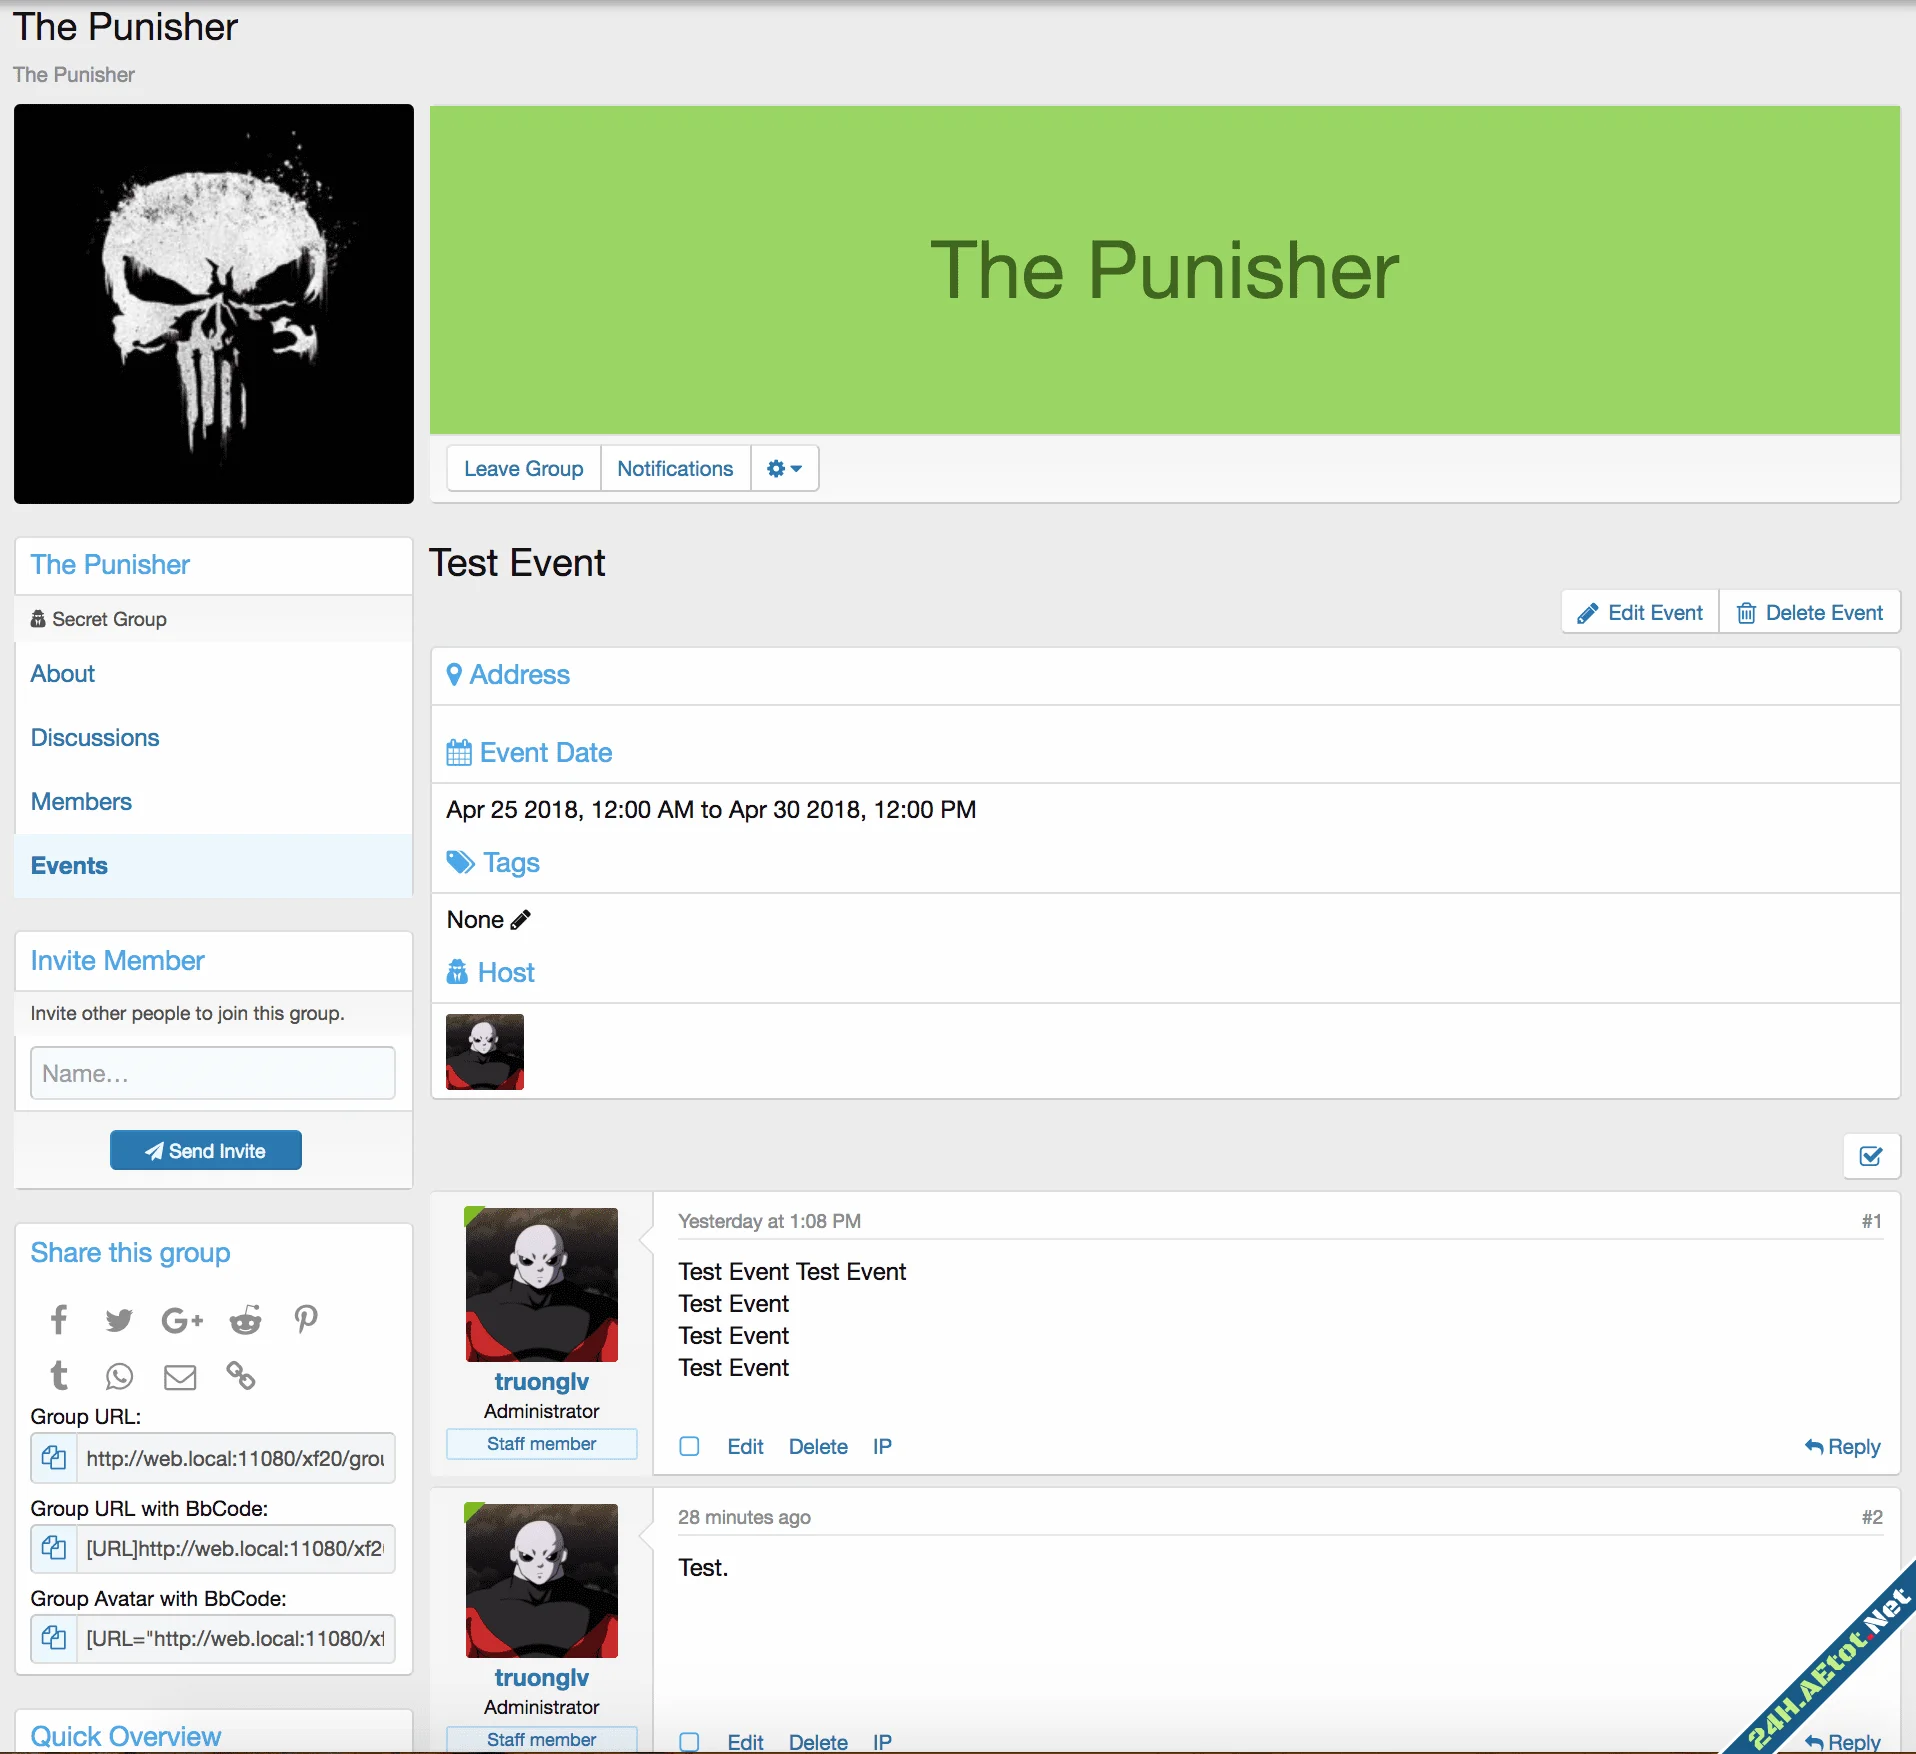Edit post #1
This screenshot has width=1916, height=1754.
[x=745, y=1446]
